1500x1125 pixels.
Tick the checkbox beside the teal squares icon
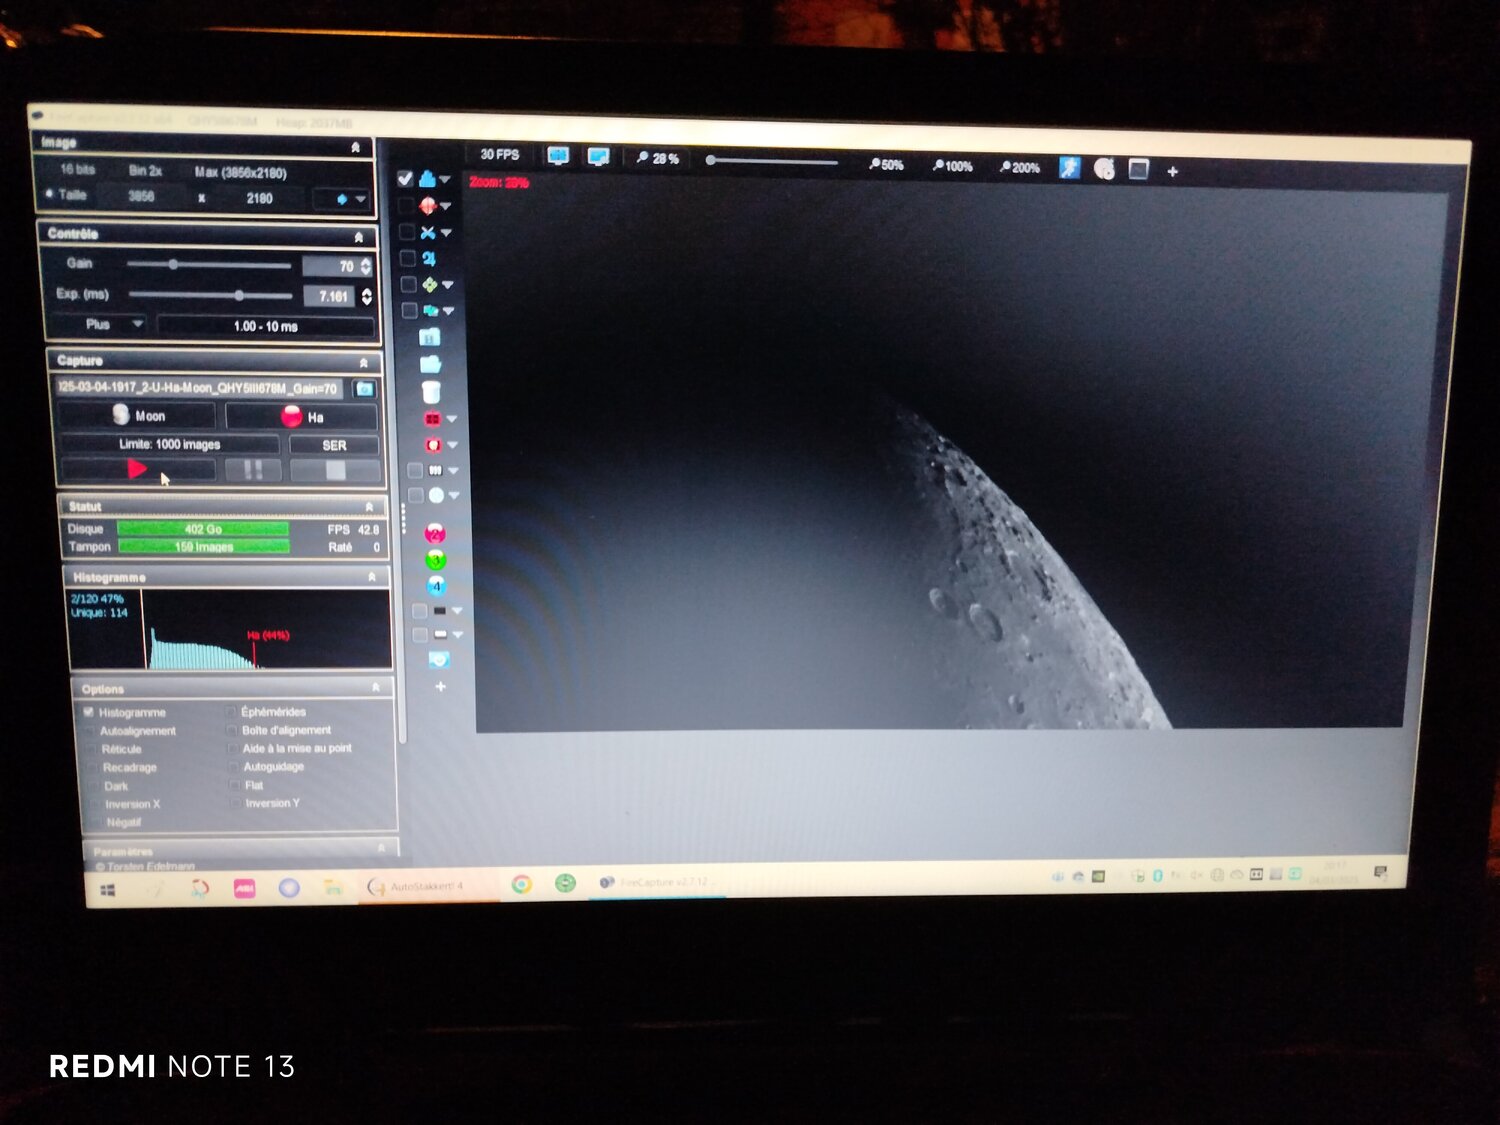click(x=410, y=311)
